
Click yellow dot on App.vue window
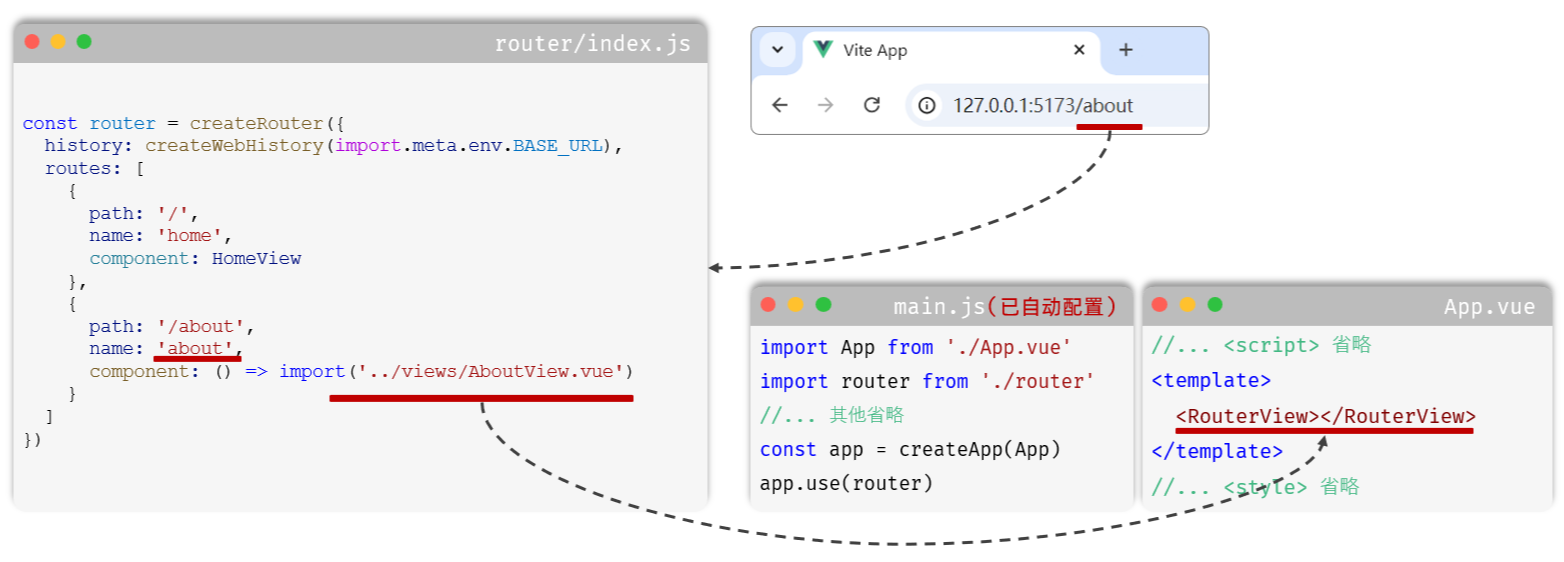pos(1187,305)
